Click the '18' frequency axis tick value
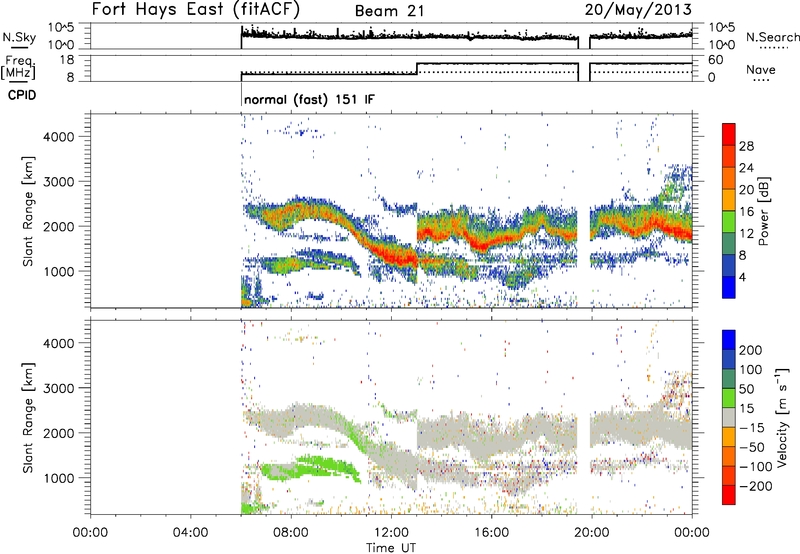Viewport: 800px width, 554px height. point(66,60)
